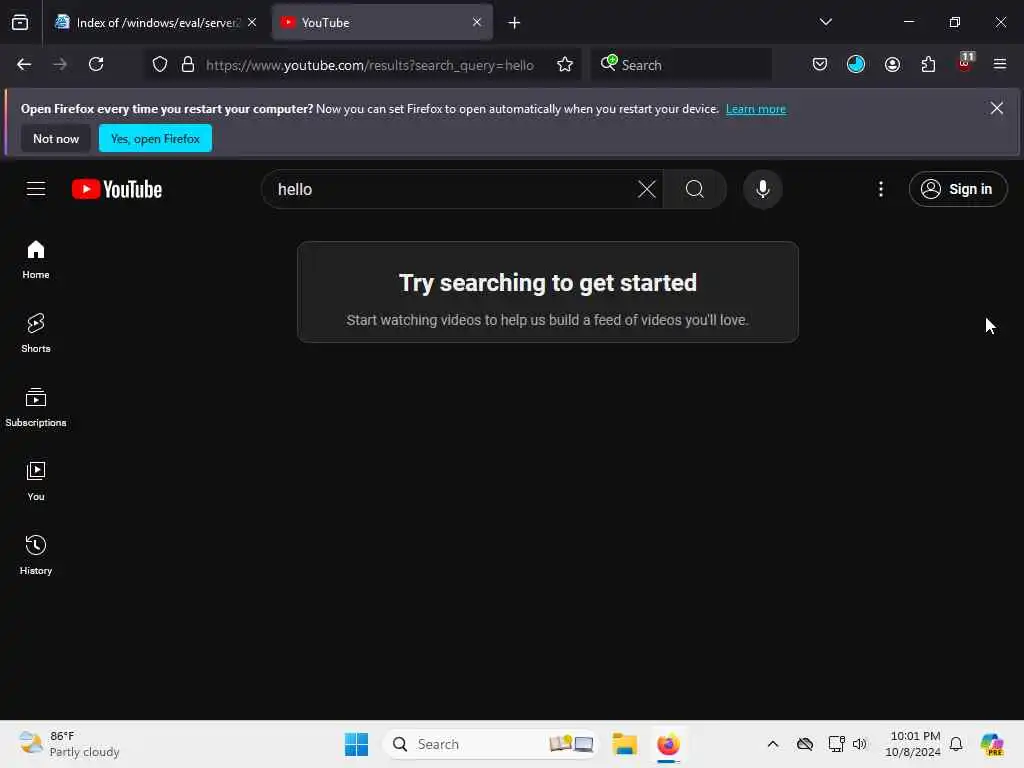
Task: Switch to Index of /windows/eval tab
Action: 157,23
